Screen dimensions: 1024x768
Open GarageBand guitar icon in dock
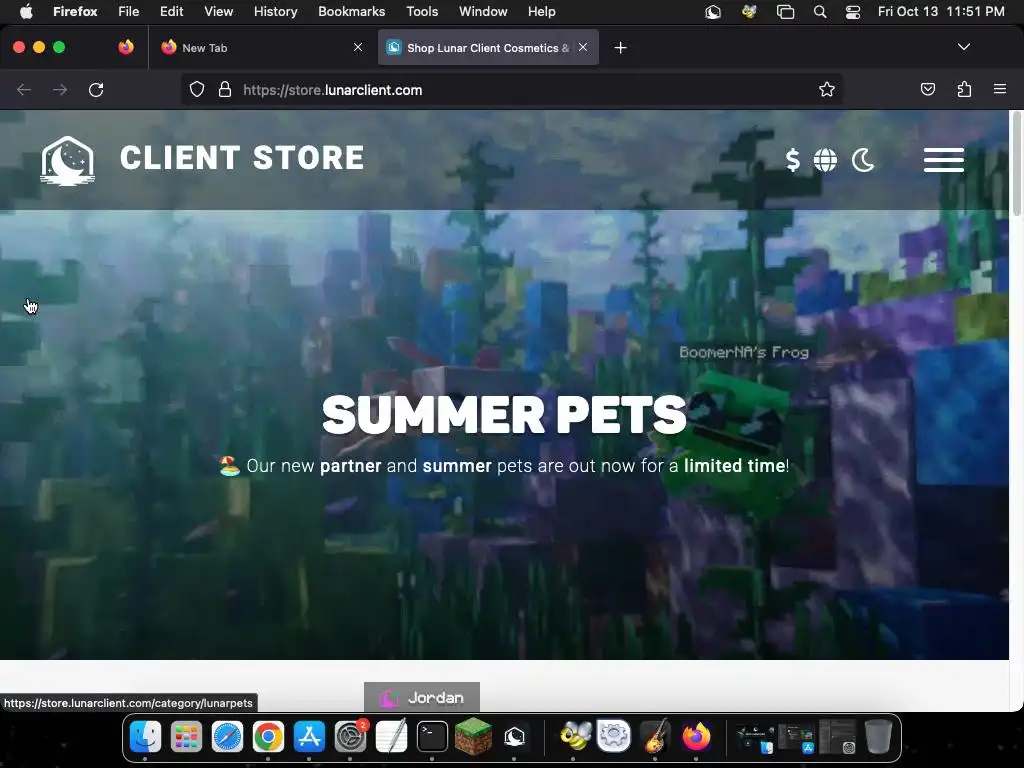655,737
